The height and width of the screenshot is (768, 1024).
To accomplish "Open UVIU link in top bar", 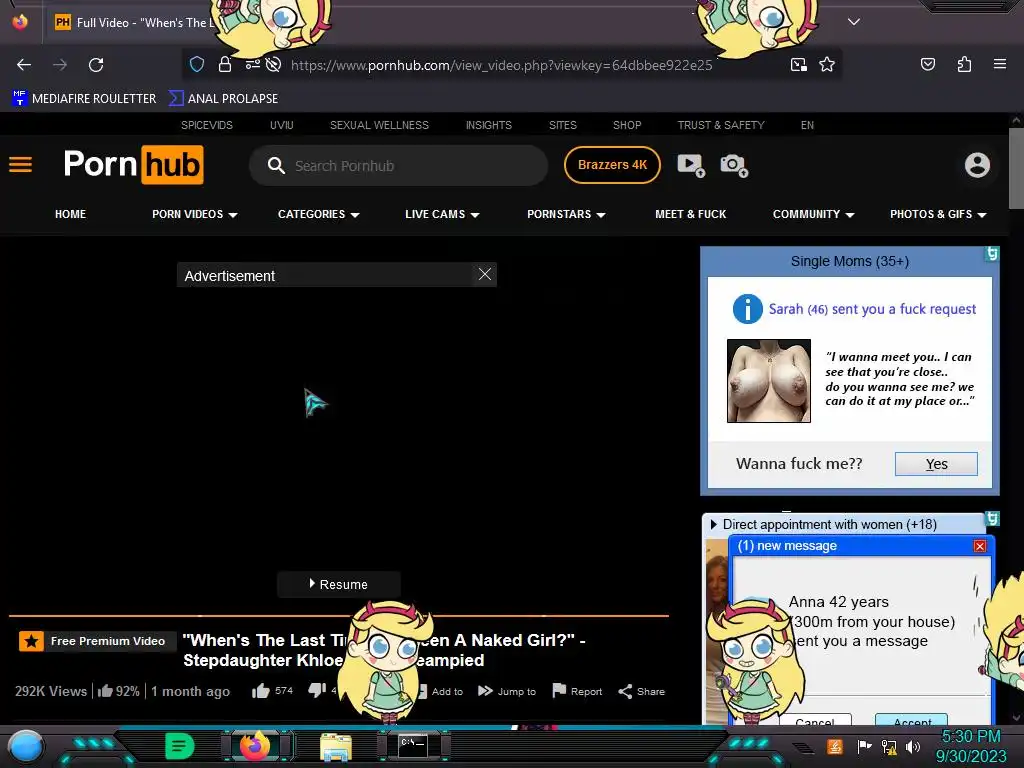I will [281, 125].
